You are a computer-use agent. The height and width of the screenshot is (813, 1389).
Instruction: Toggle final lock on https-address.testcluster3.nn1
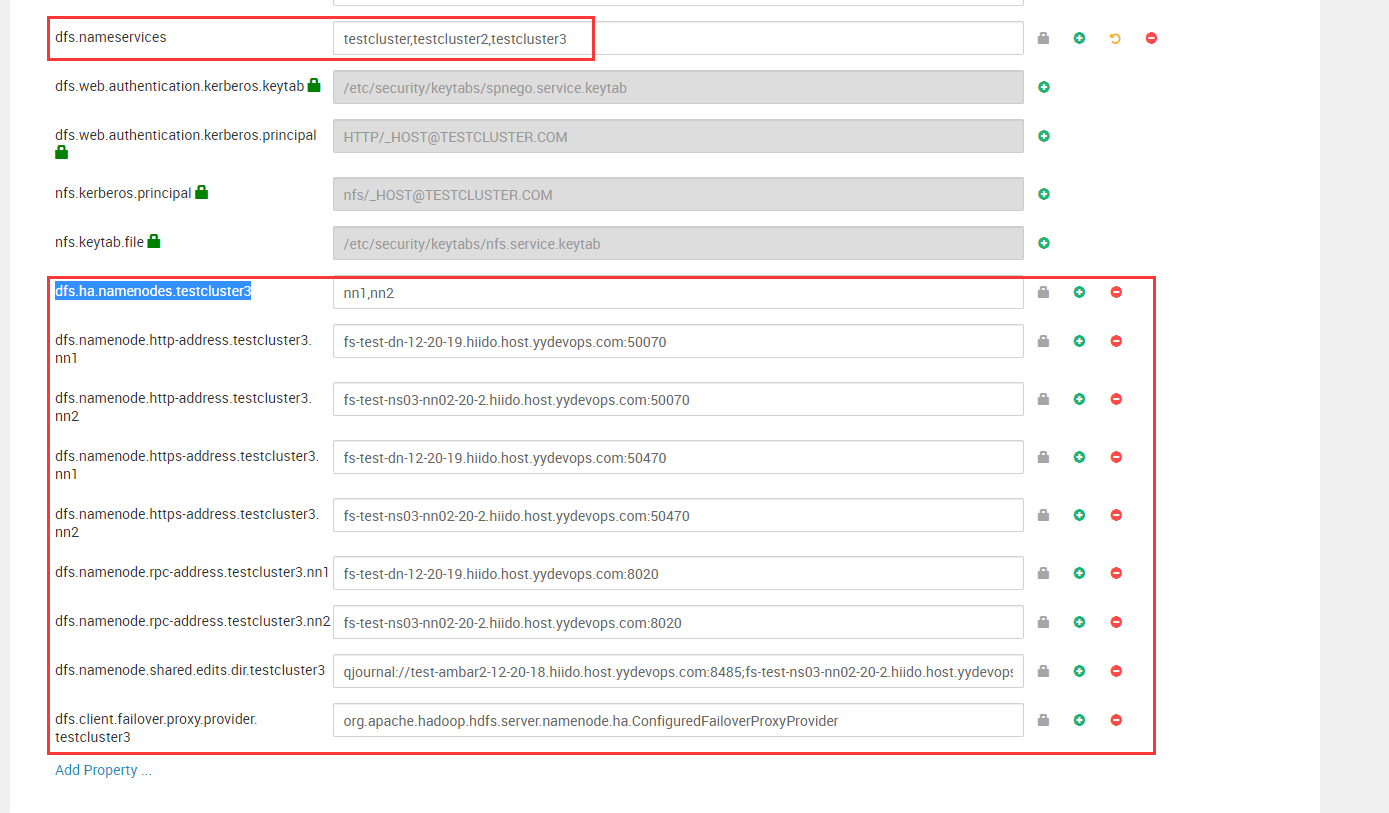click(x=1043, y=457)
